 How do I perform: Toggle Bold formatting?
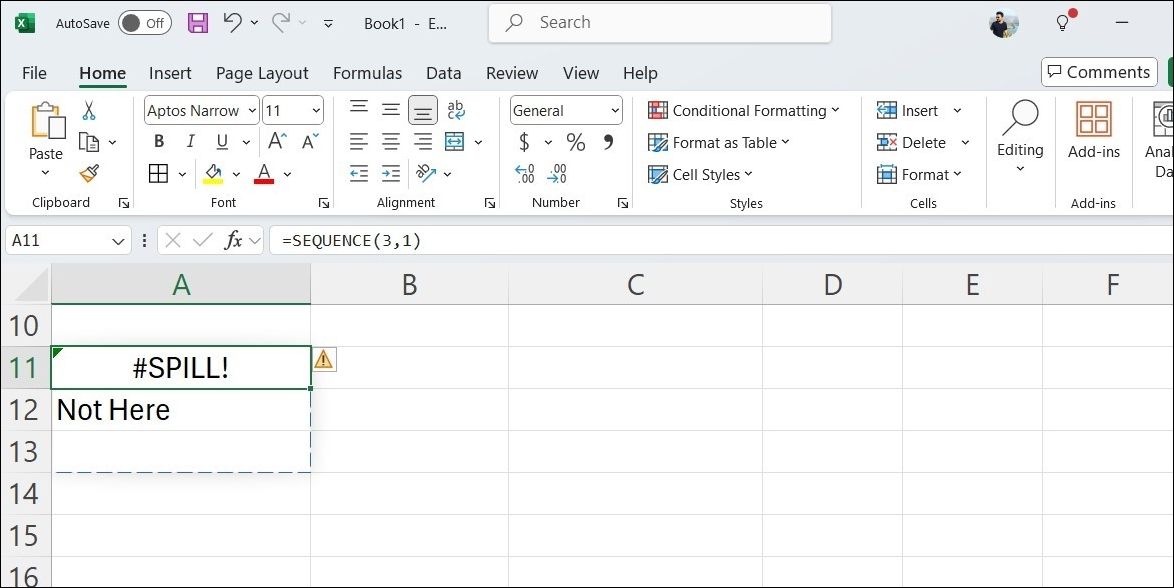click(x=158, y=142)
